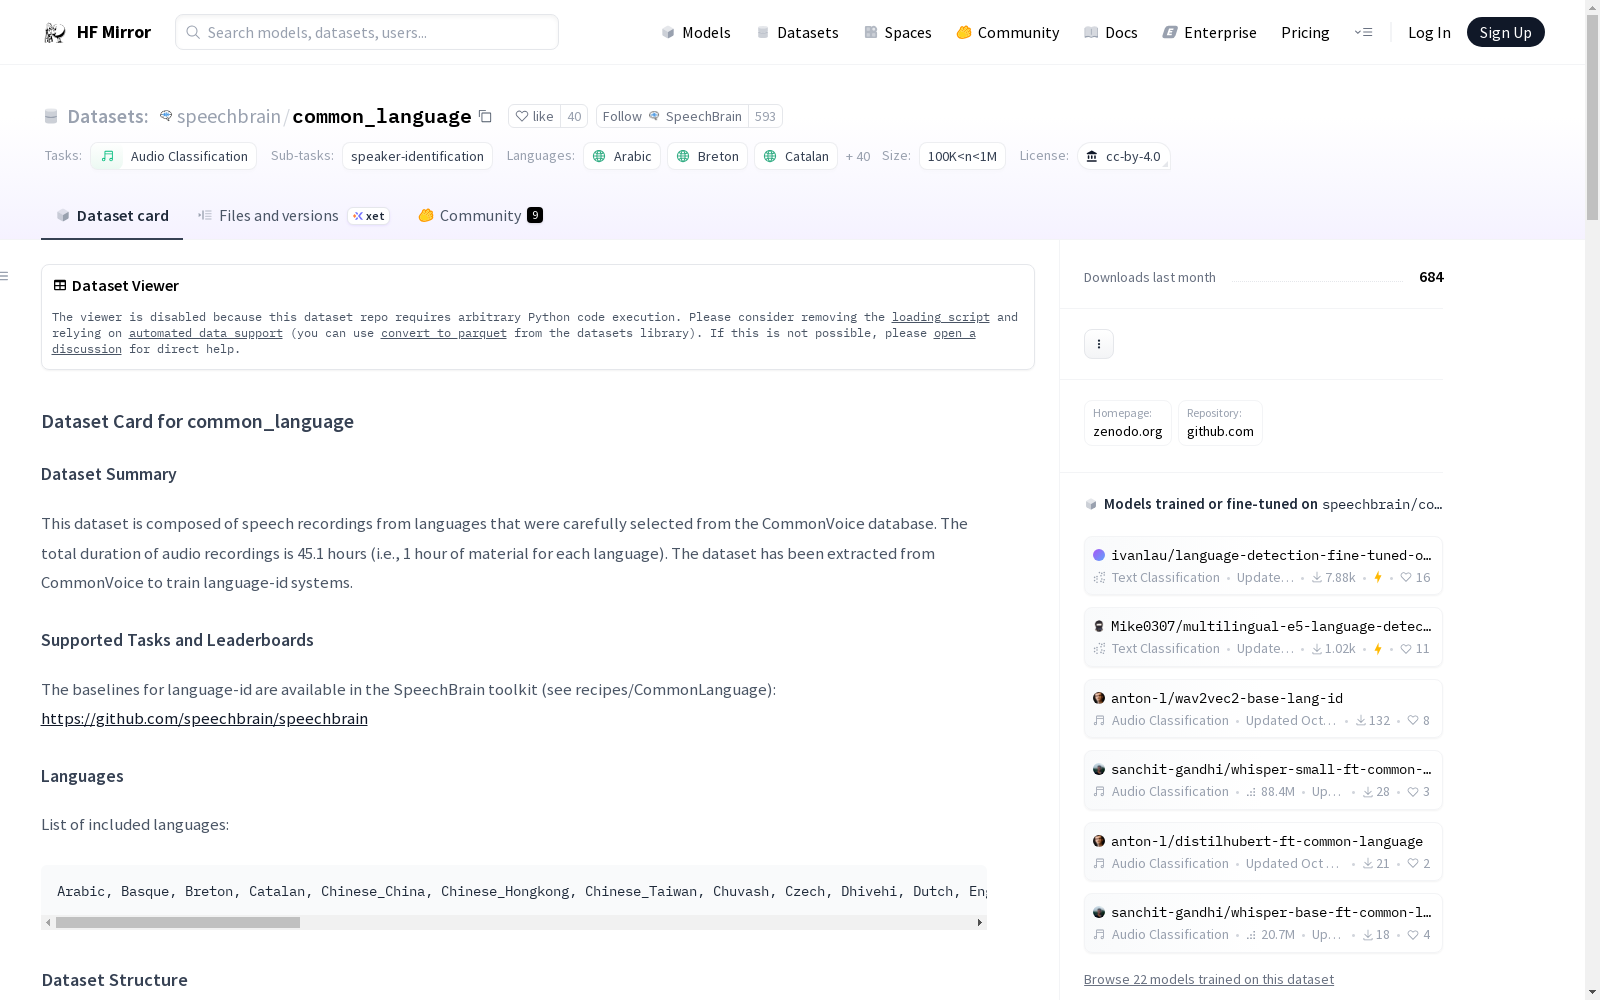Open the Dataset card tab
The image size is (1600, 1000).
click(112, 216)
